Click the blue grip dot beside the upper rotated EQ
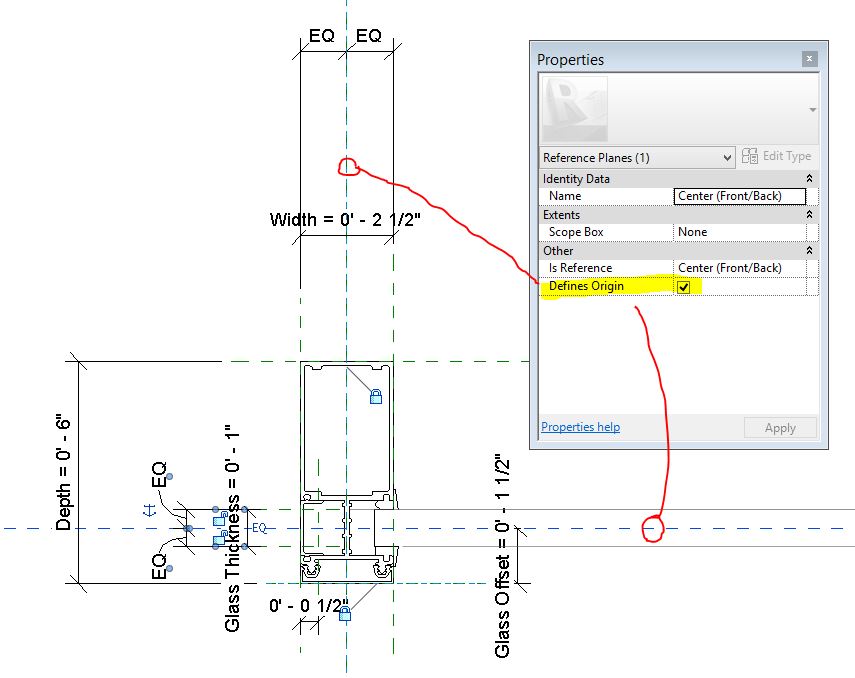The height and width of the screenshot is (678, 855). (x=170, y=477)
